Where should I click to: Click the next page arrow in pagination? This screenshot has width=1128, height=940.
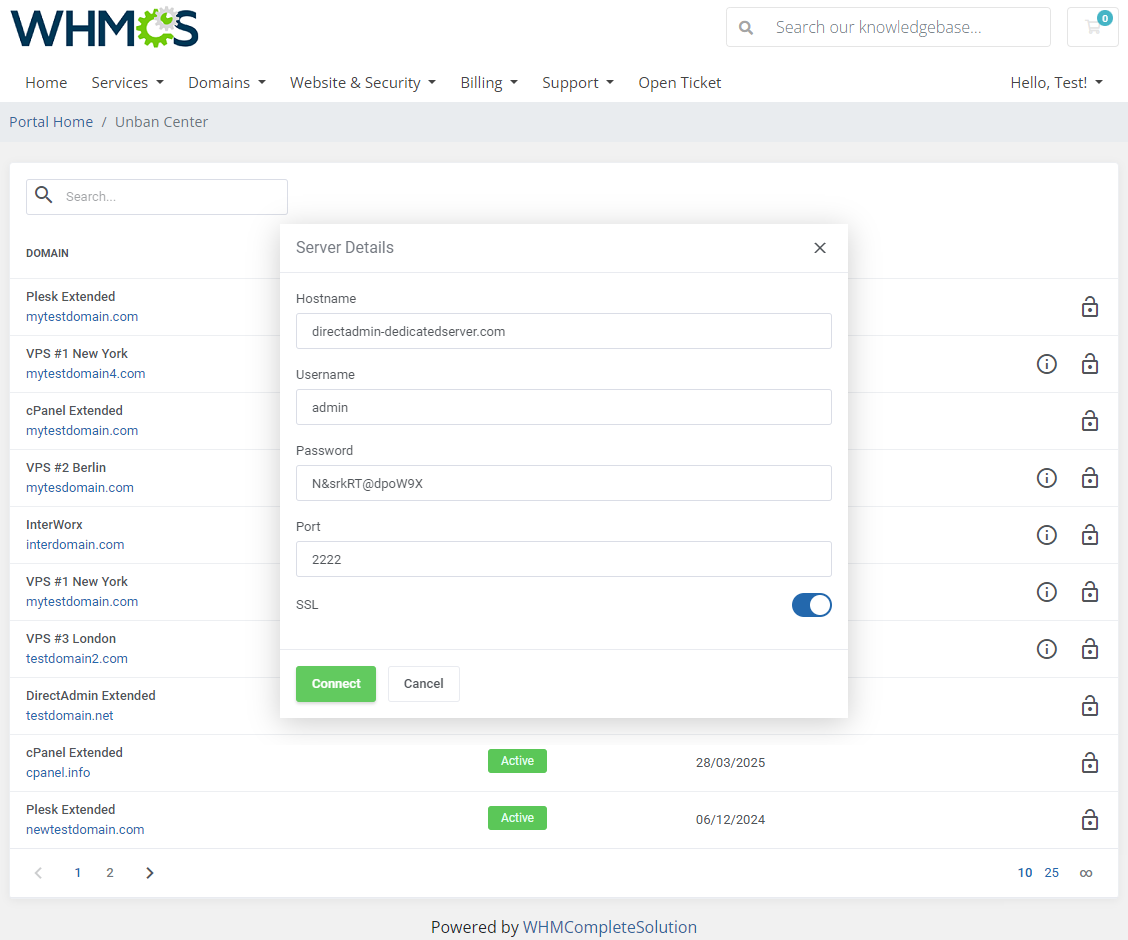tap(149, 872)
